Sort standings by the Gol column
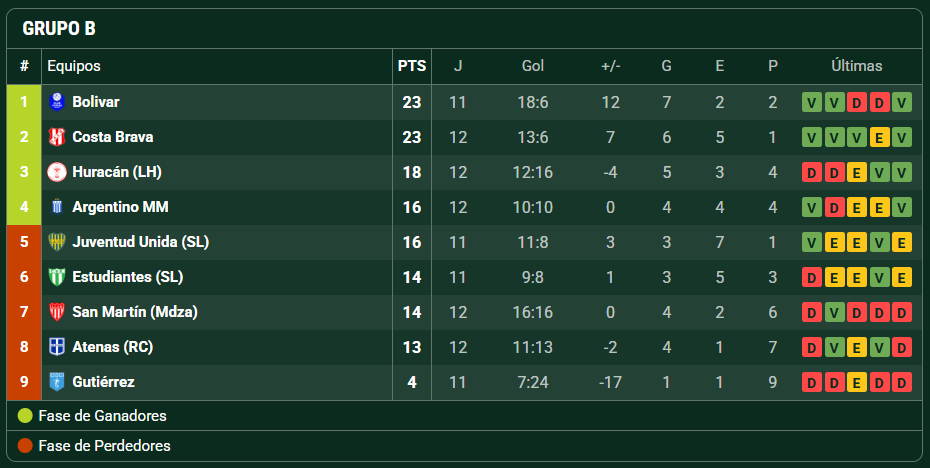Viewport: 930px width, 468px height. tap(533, 66)
